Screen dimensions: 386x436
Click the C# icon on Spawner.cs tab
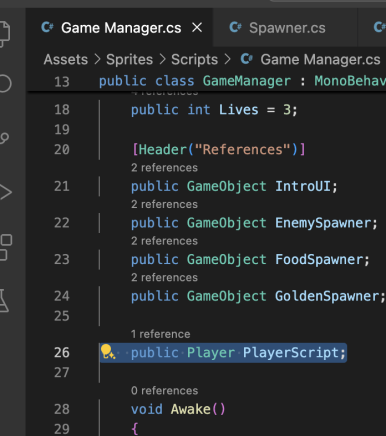tap(235, 27)
